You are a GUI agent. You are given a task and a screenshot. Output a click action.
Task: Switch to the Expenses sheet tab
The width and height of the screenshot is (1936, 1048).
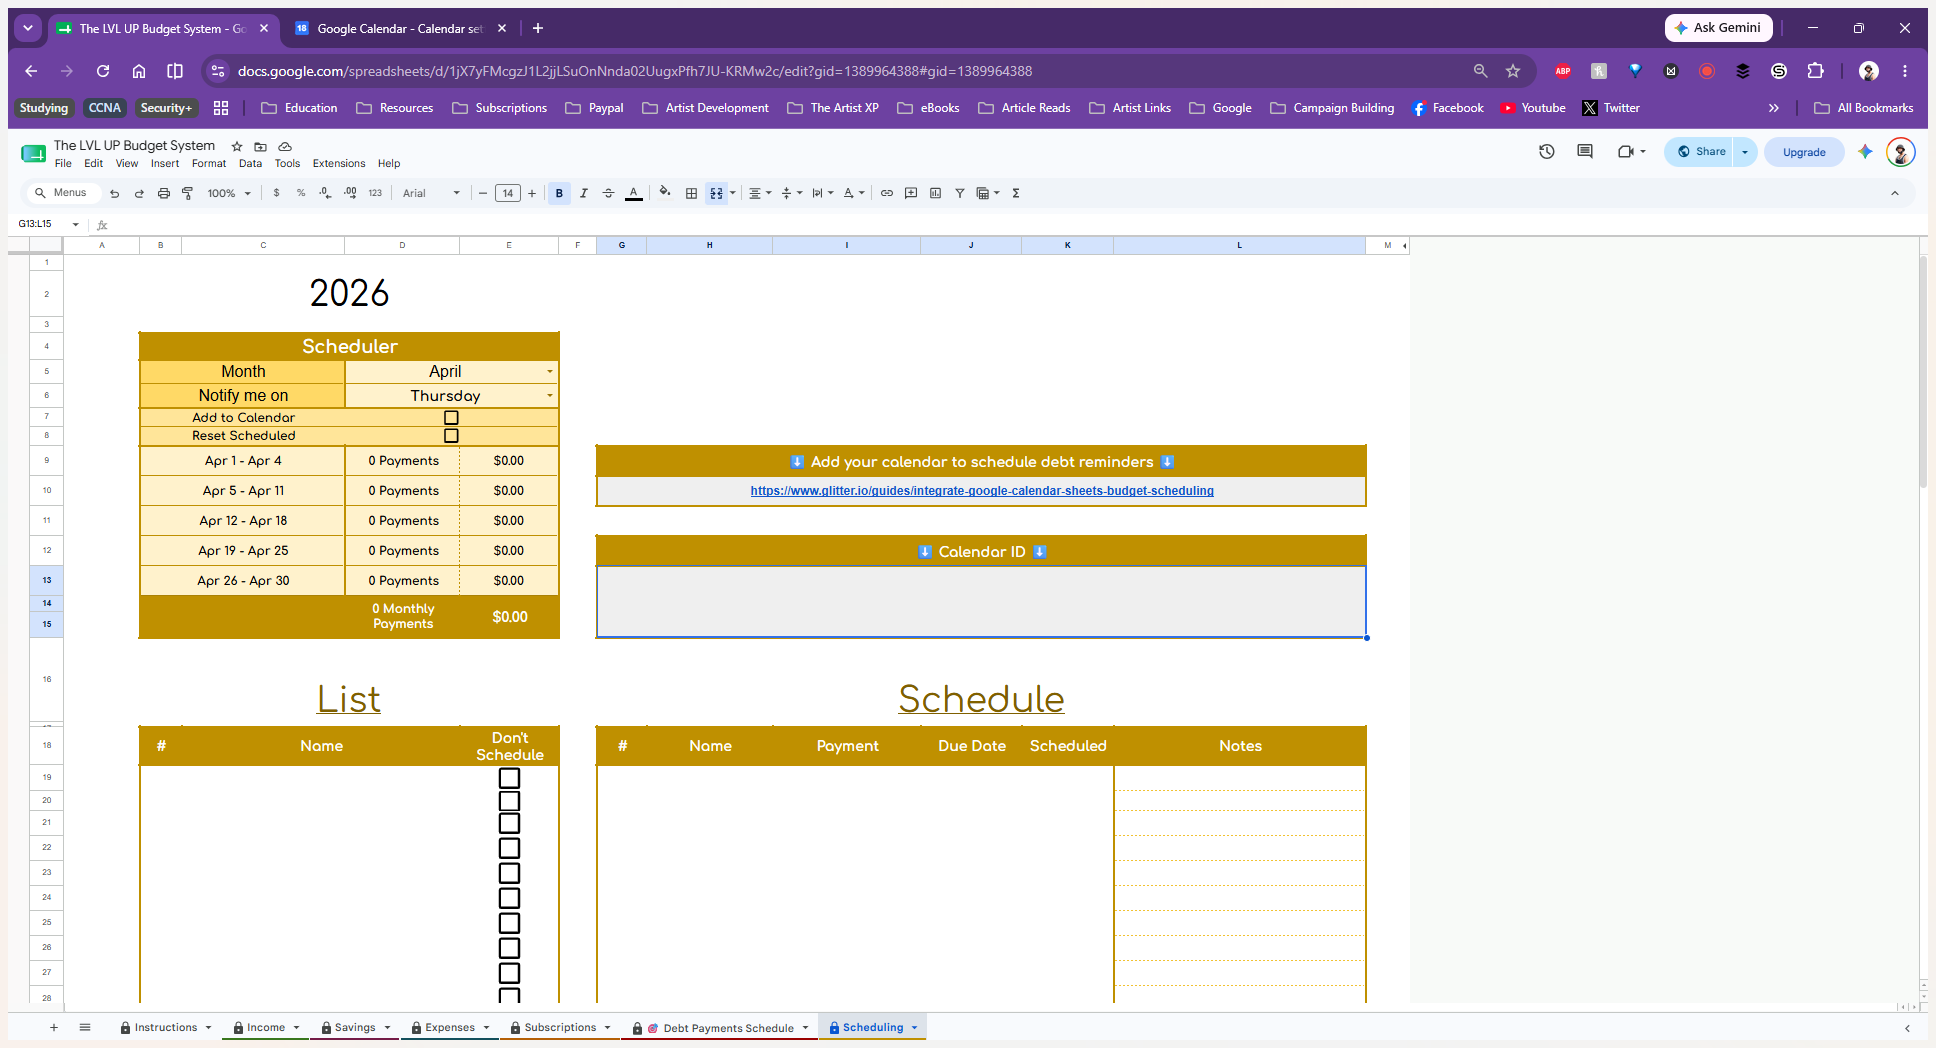[450, 1027]
